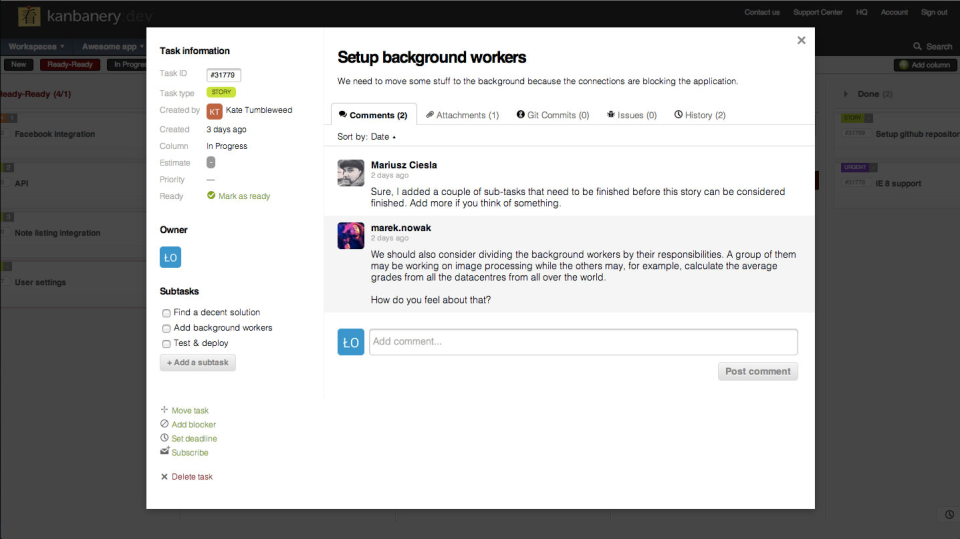Open the History (2) tab
960x539 pixels.
700,115
